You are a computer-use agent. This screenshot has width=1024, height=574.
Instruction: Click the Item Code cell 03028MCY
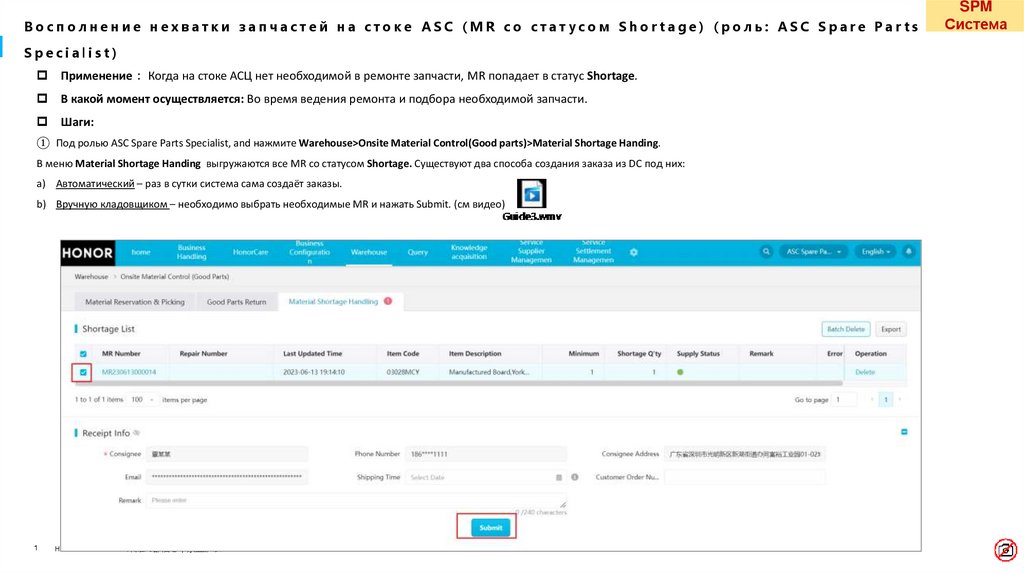tap(402, 372)
